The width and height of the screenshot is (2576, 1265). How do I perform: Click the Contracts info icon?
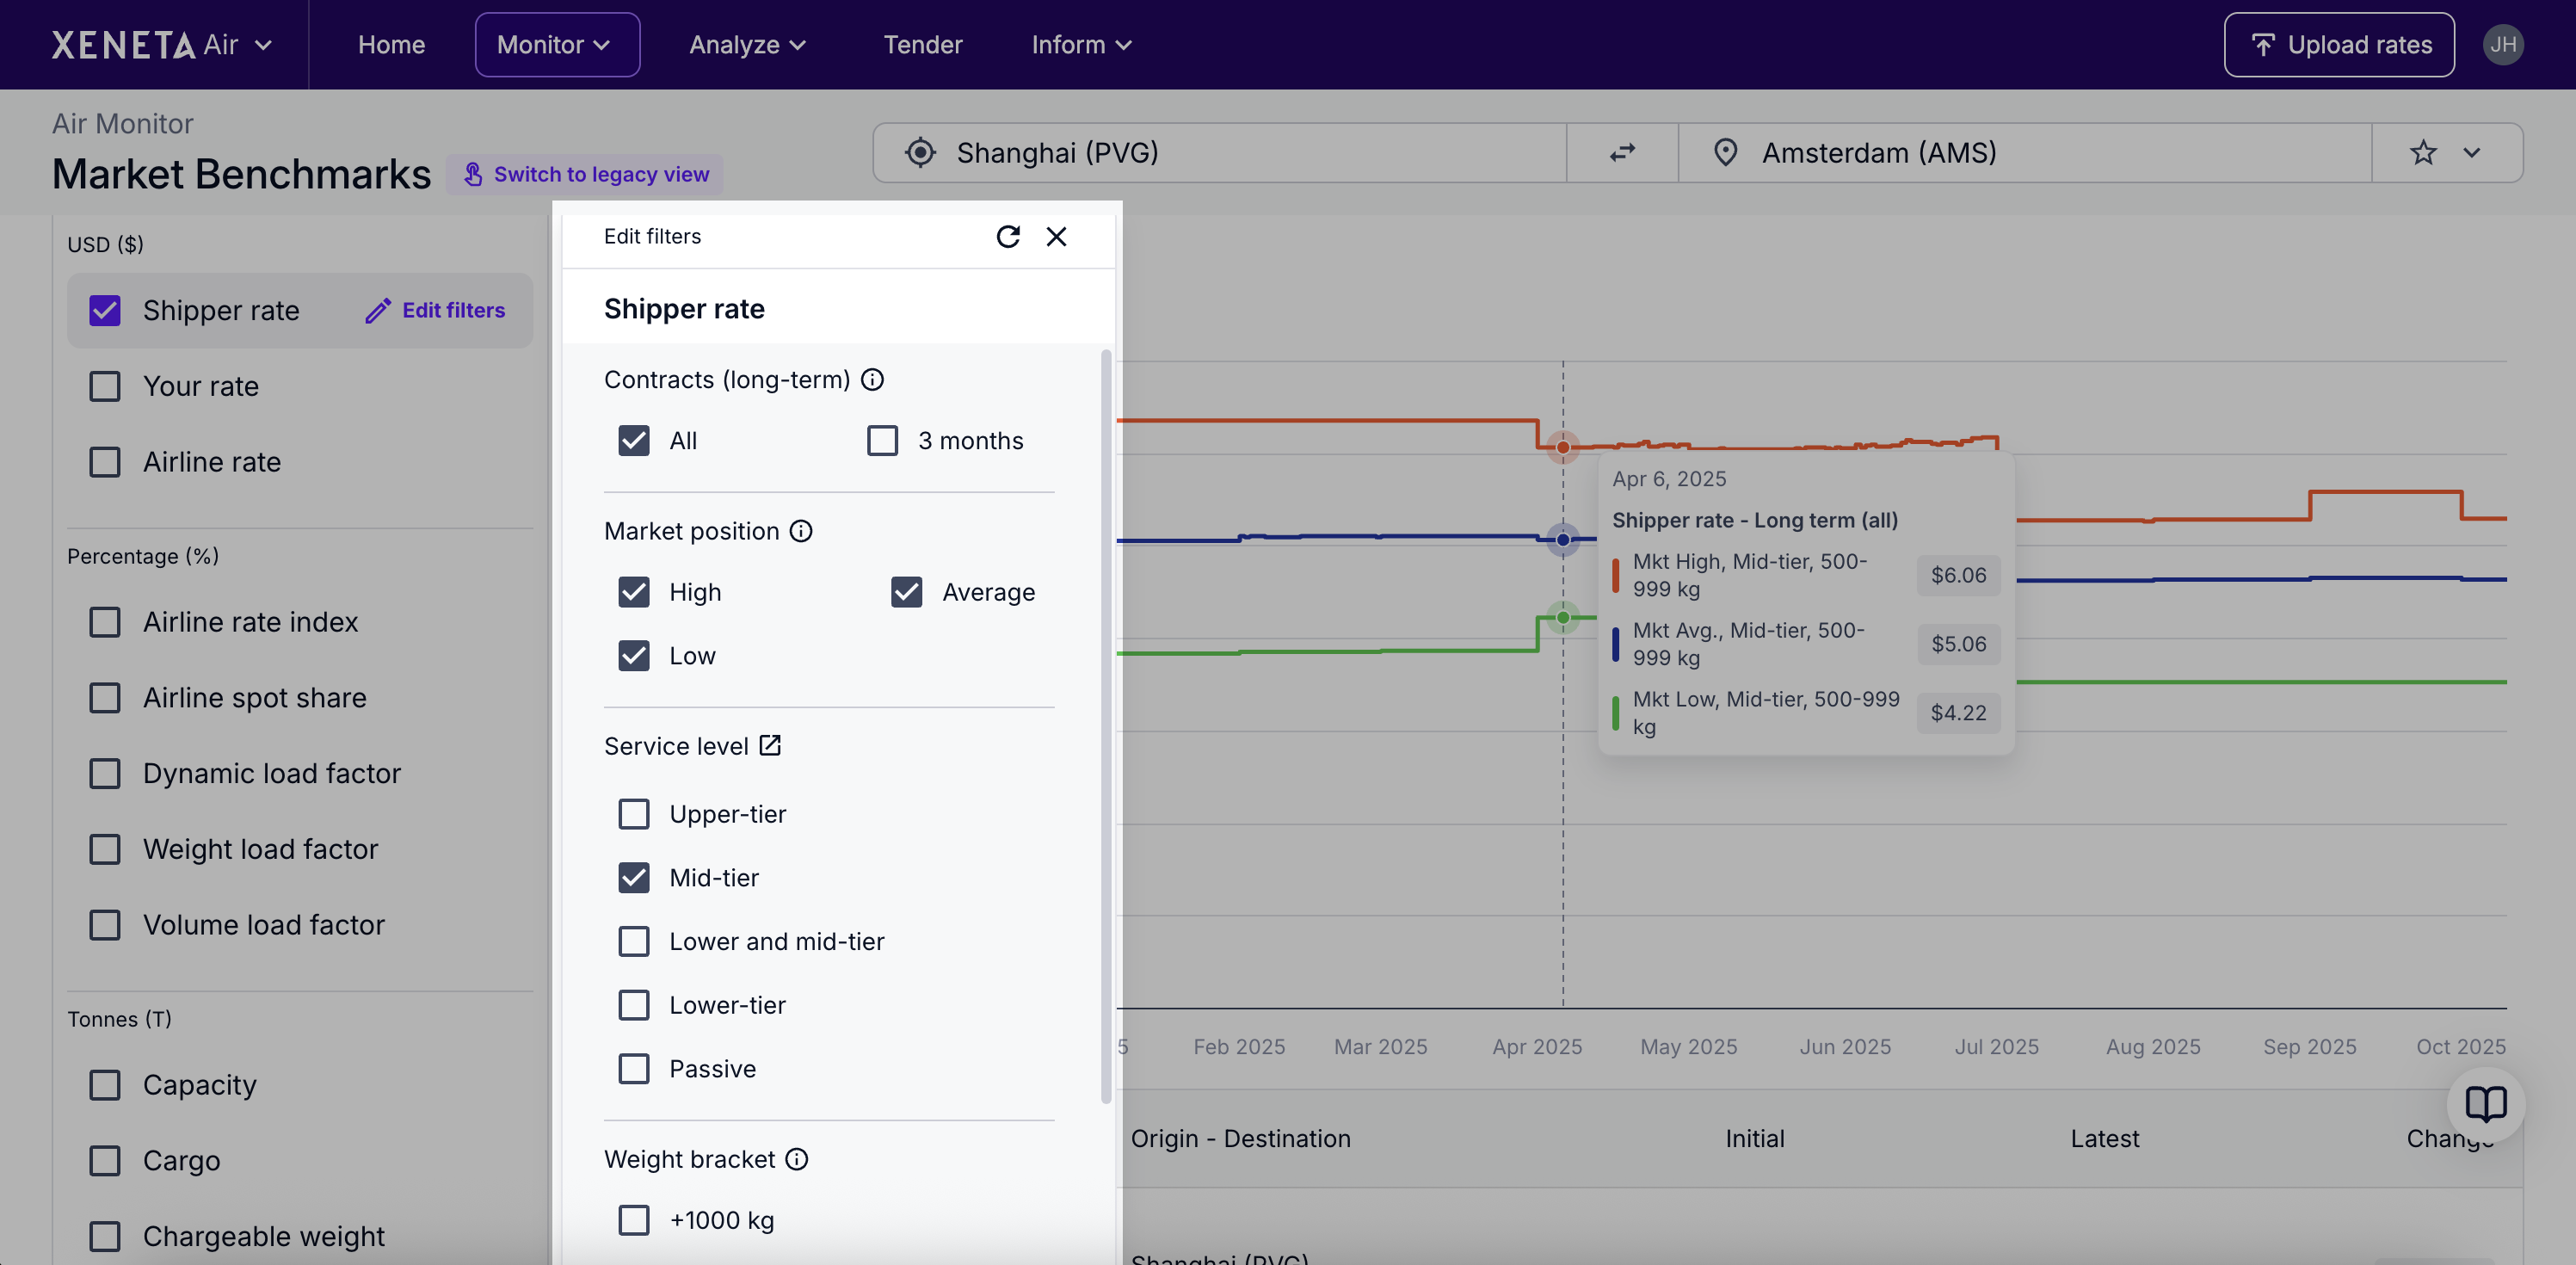pos(872,380)
